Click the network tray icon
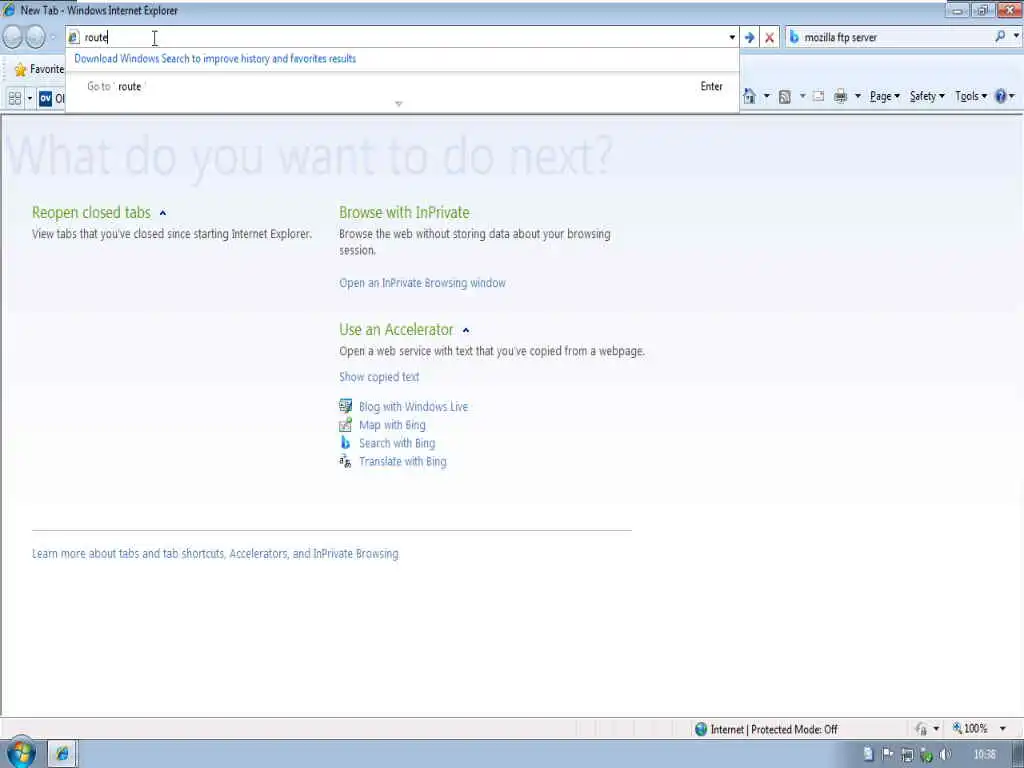This screenshot has width=1024, height=768. [x=907, y=755]
